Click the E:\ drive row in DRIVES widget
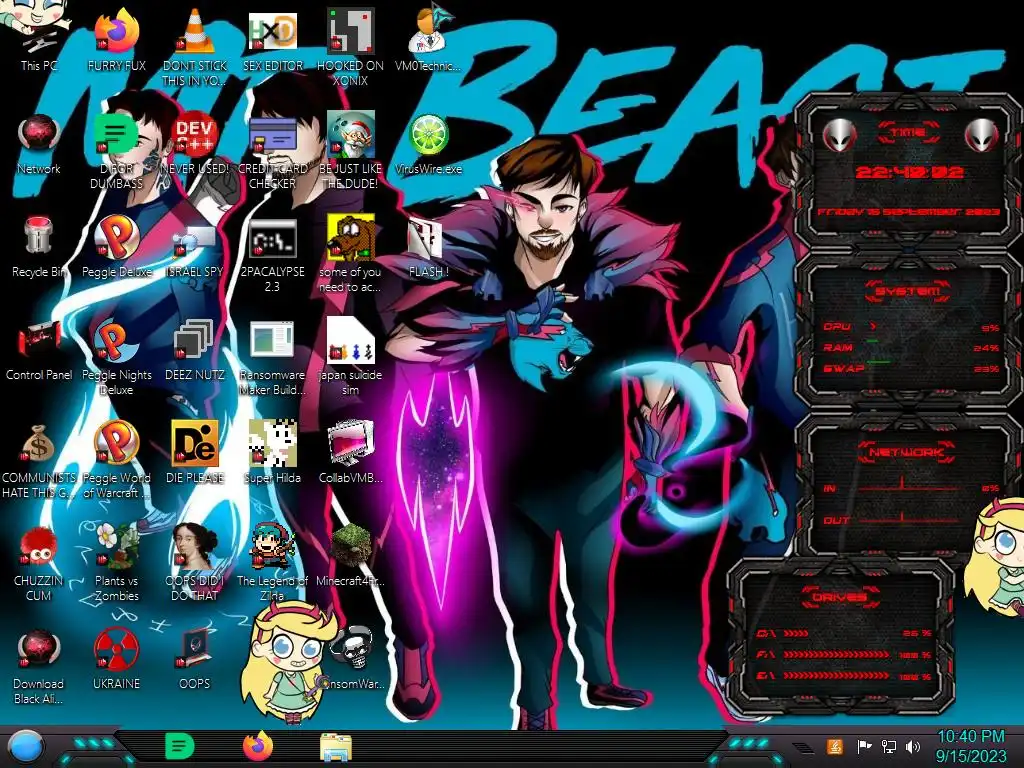This screenshot has height=768, width=1024. click(842, 676)
